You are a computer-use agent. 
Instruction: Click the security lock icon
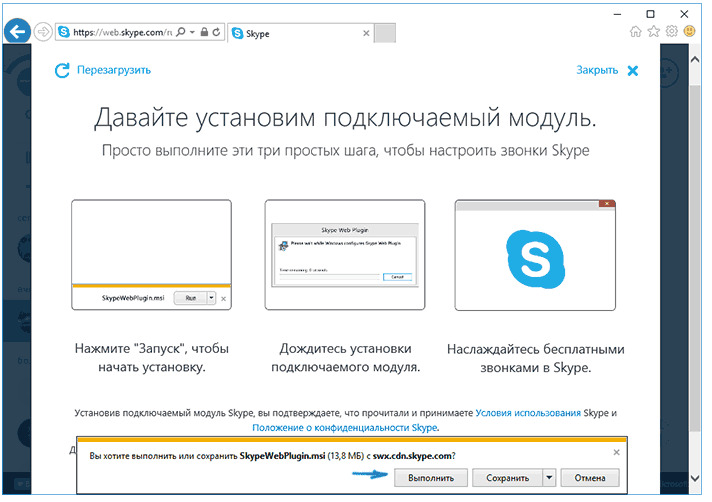click(x=204, y=32)
